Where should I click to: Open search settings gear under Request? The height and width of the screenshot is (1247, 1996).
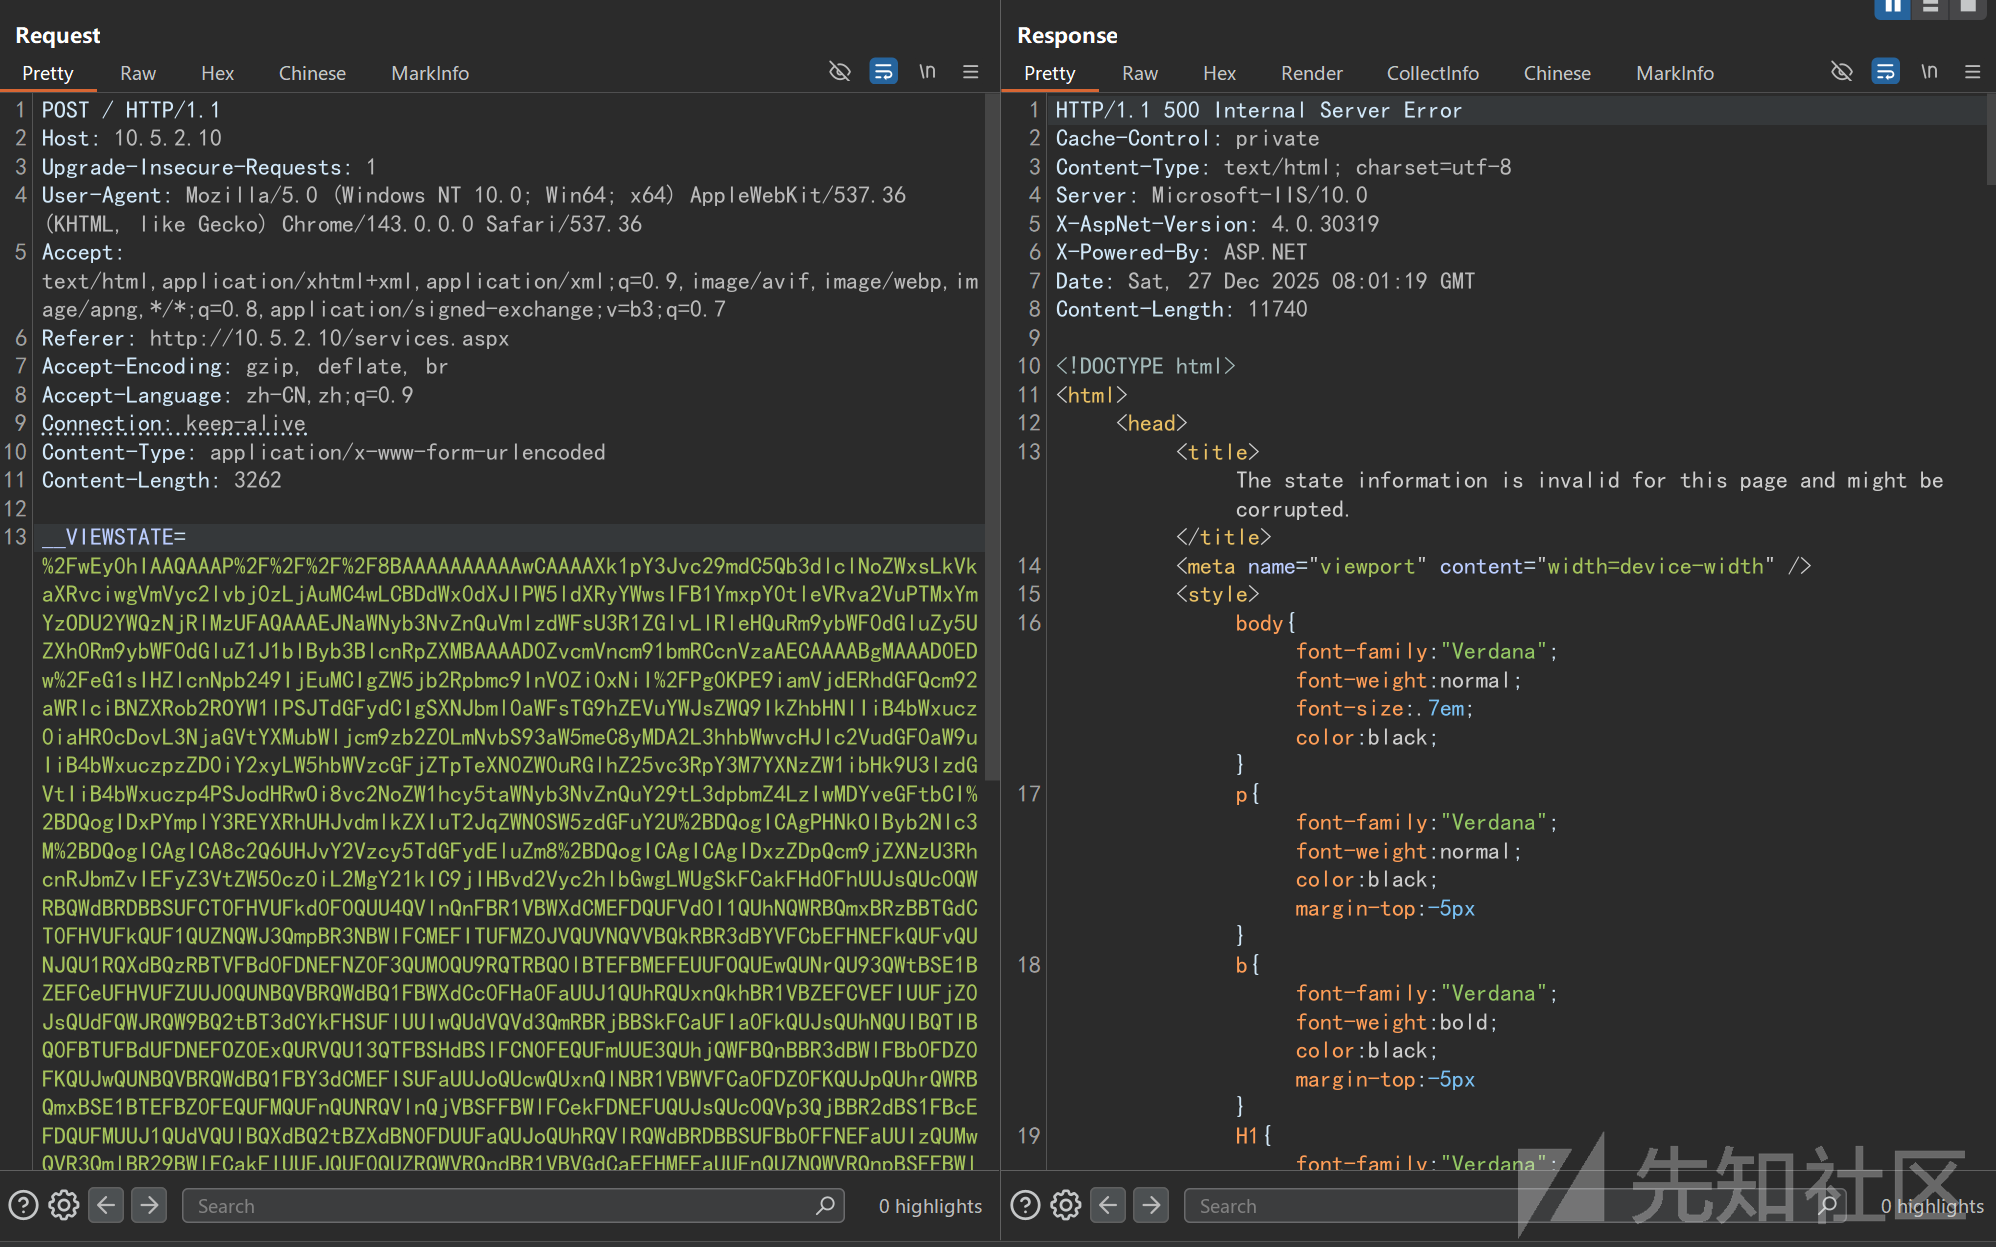64,1205
